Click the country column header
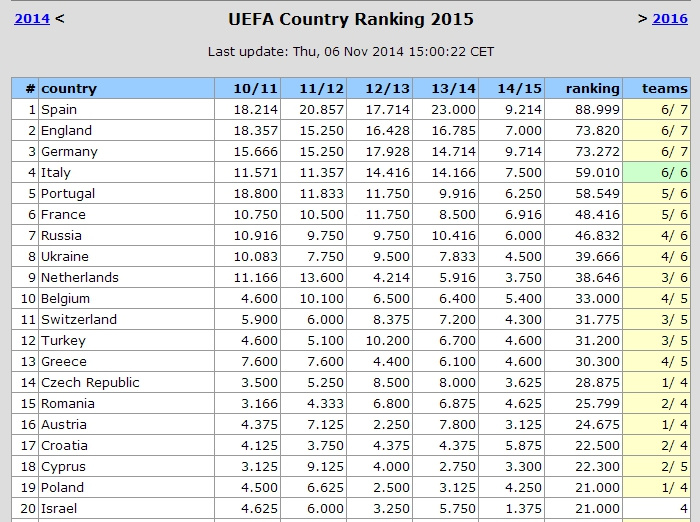 (x=69, y=88)
